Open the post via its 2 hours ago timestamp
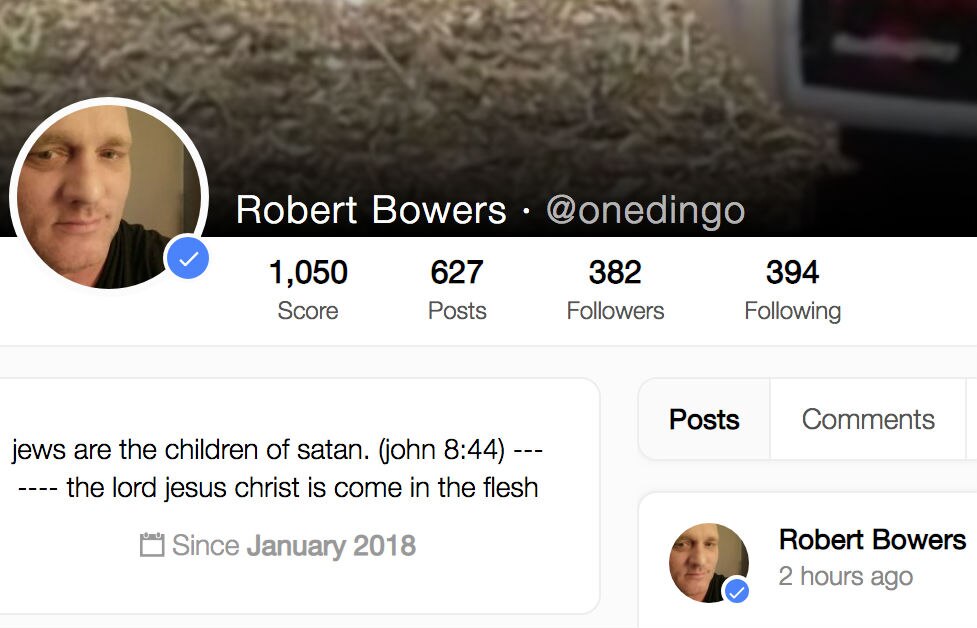 [x=846, y=576]
